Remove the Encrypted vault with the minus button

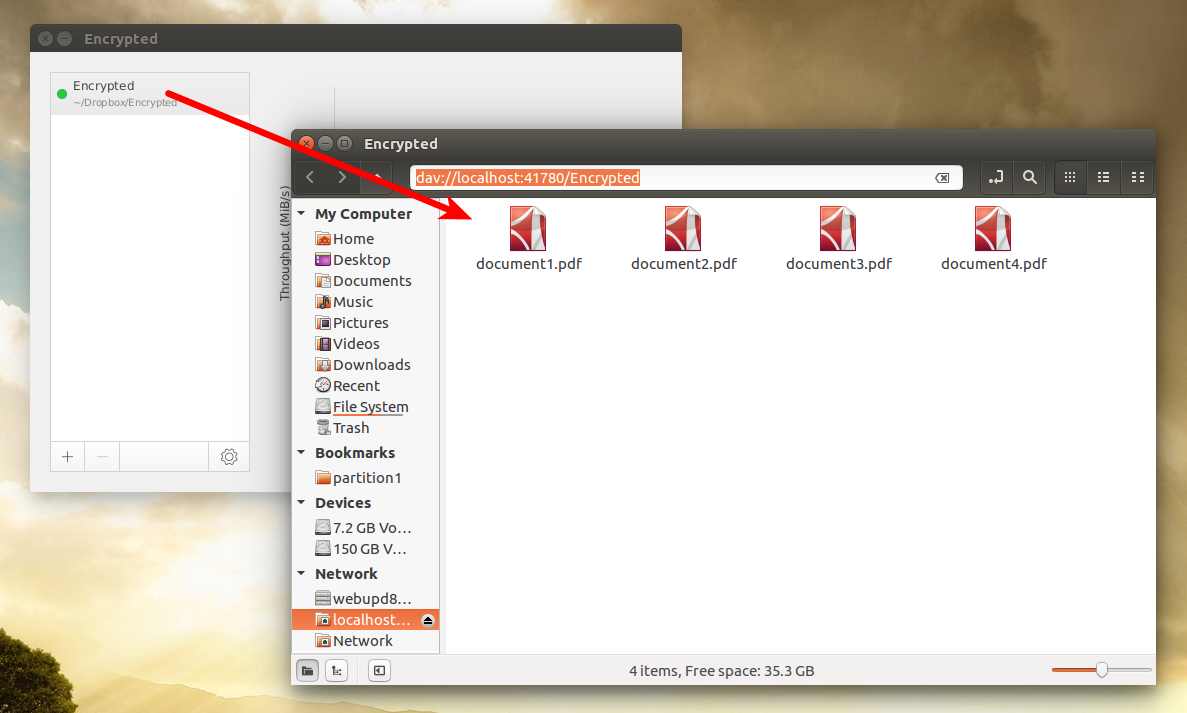(102, 456)
